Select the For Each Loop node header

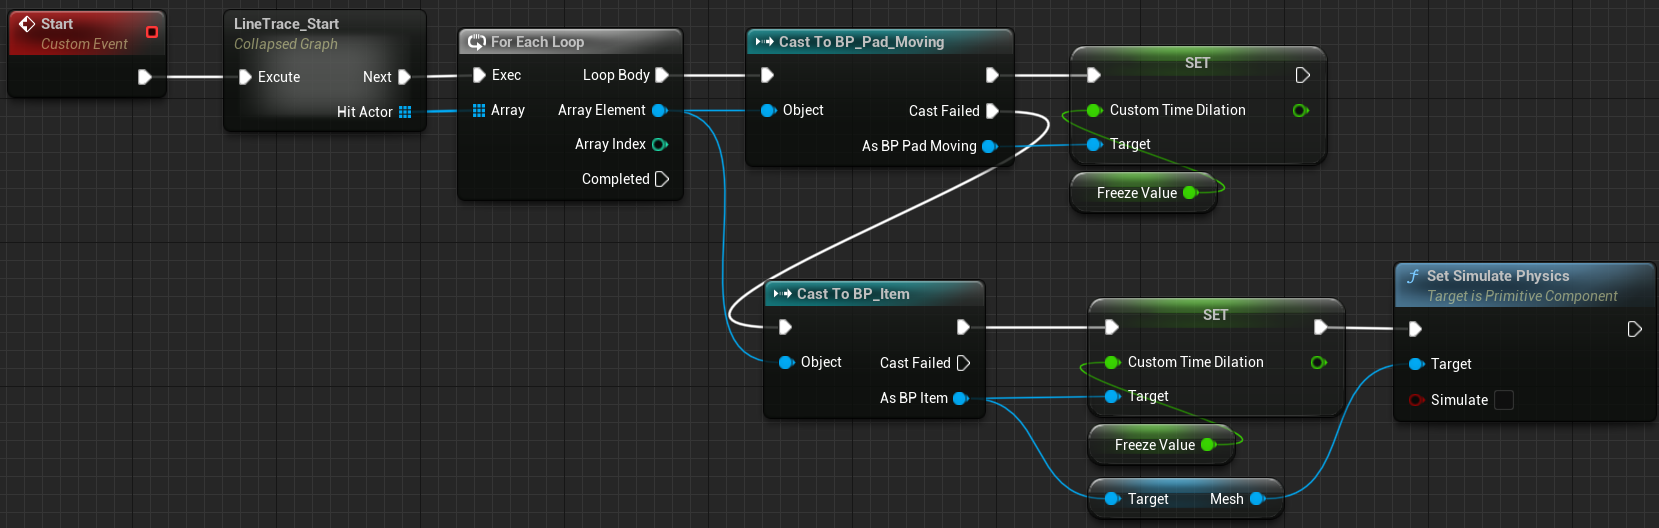pyautogui.click(x=570, y=42)
